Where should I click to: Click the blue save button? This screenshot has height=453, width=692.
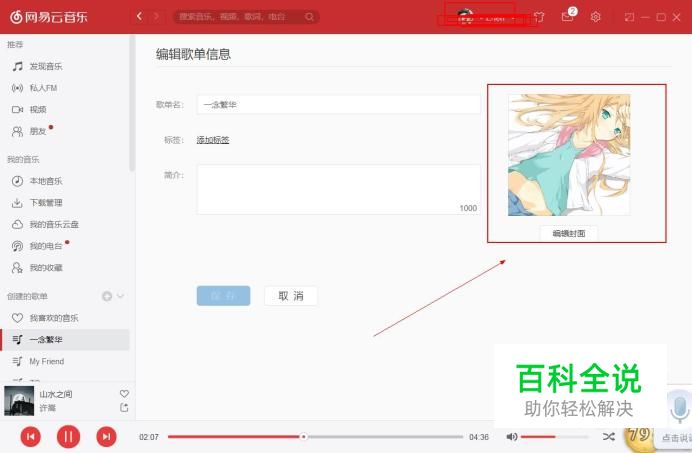(x=223, y=296)
